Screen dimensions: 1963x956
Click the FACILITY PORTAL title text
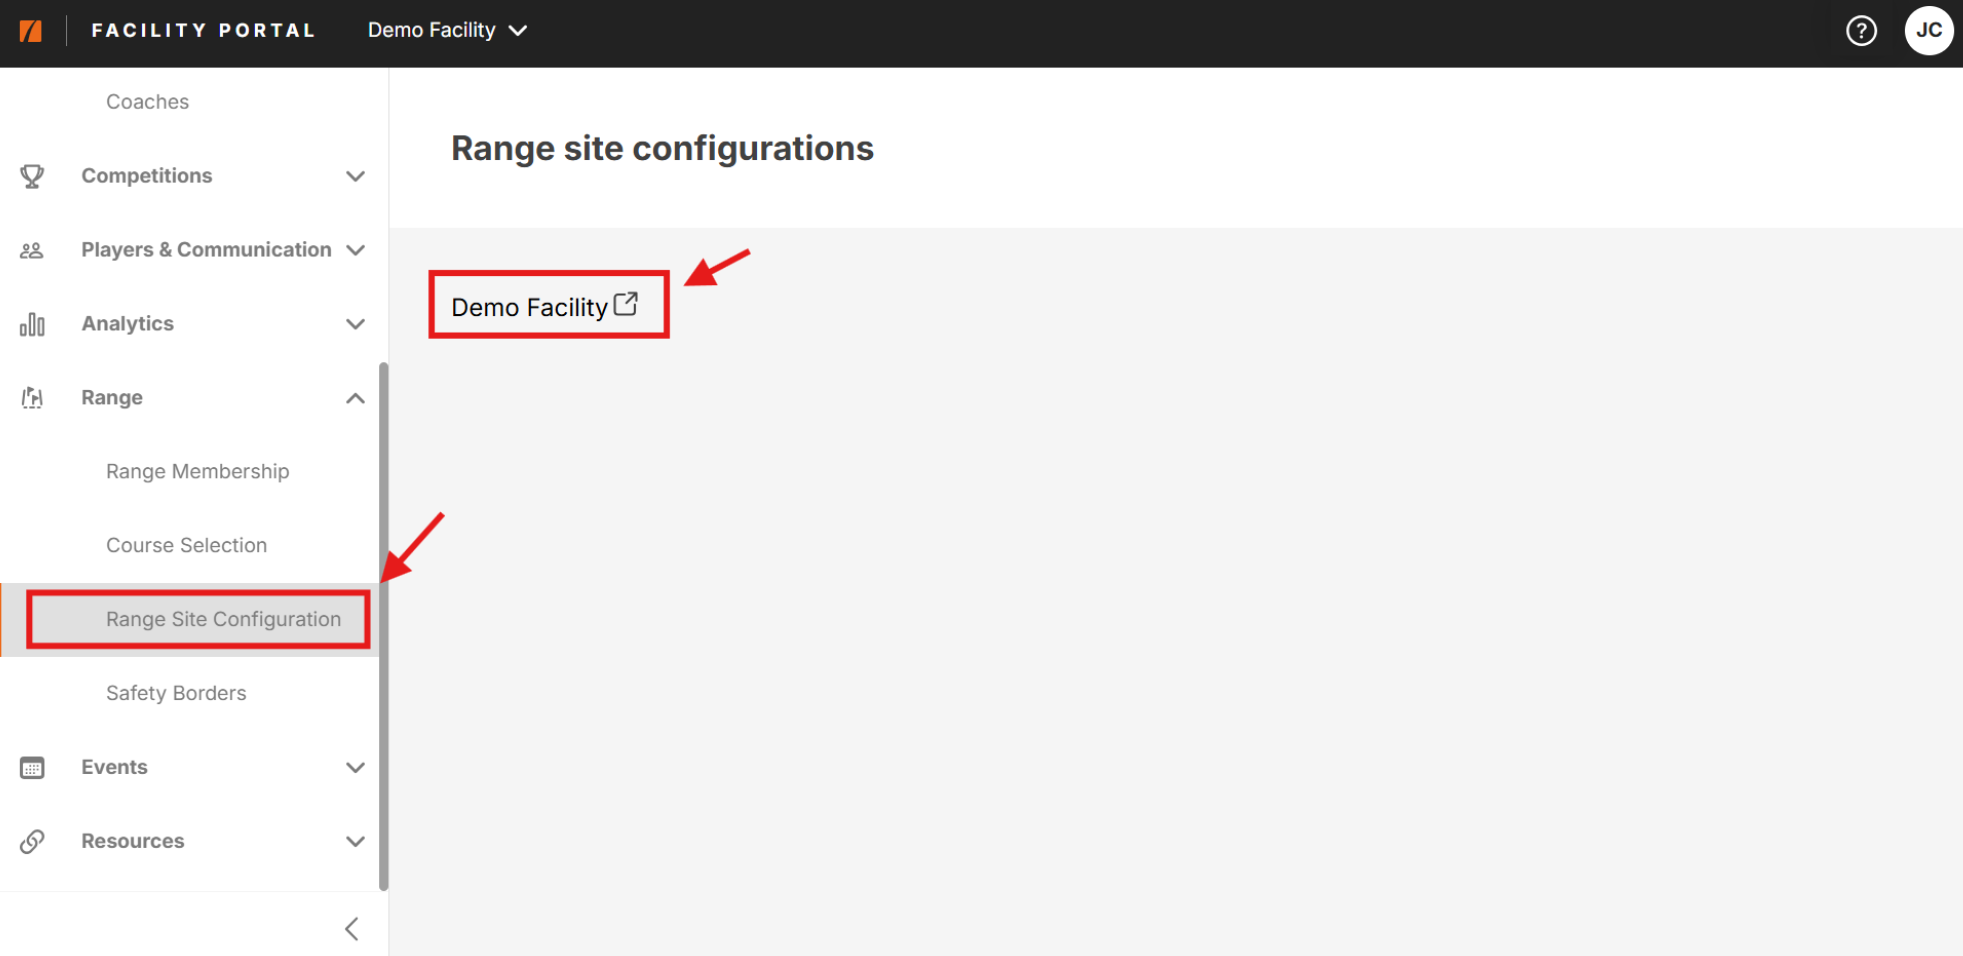[203, 31]
